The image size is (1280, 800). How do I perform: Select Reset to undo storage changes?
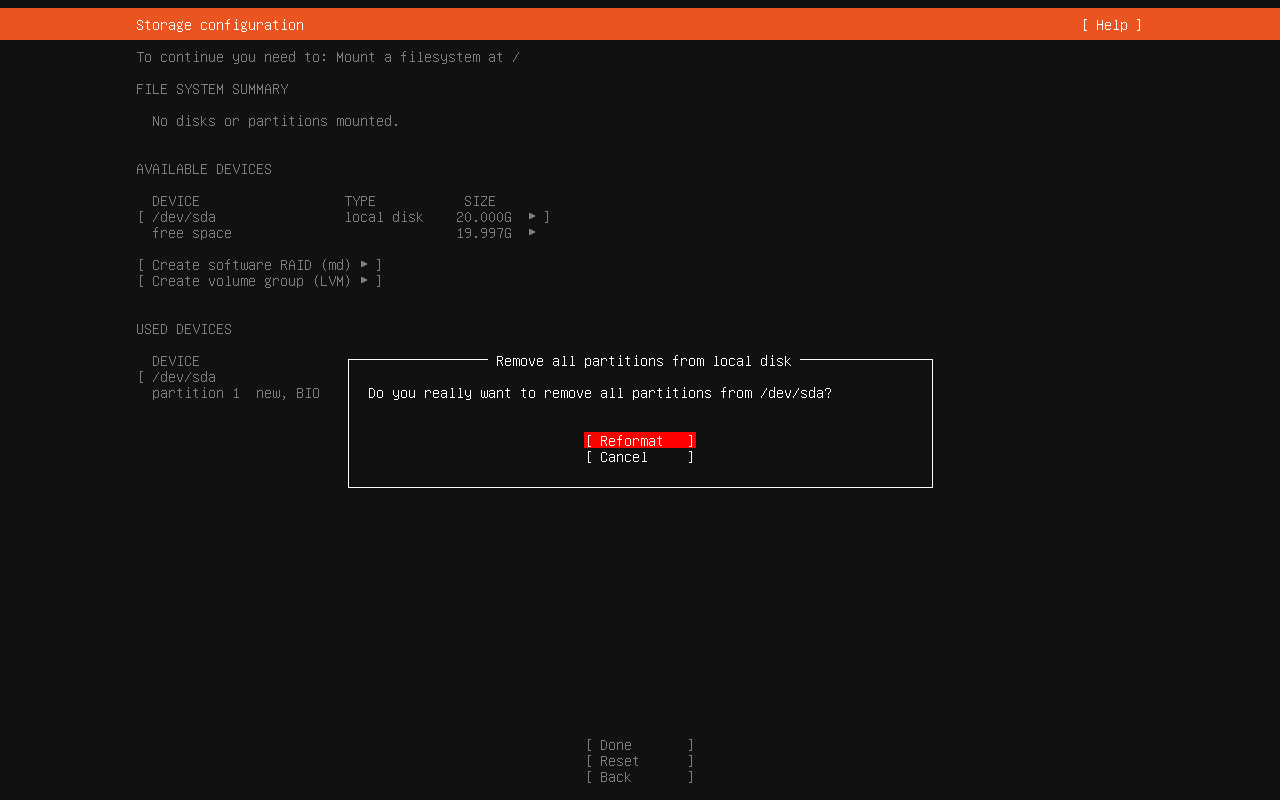tap(639, 761)
